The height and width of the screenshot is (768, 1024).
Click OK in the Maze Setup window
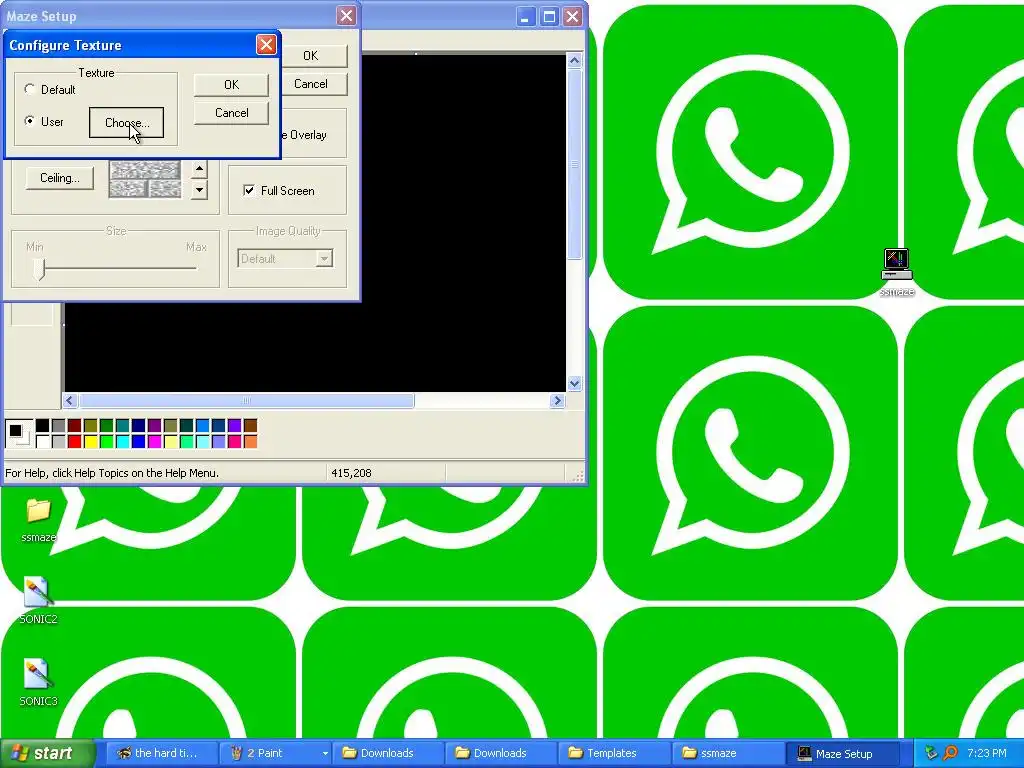point(314,56)
